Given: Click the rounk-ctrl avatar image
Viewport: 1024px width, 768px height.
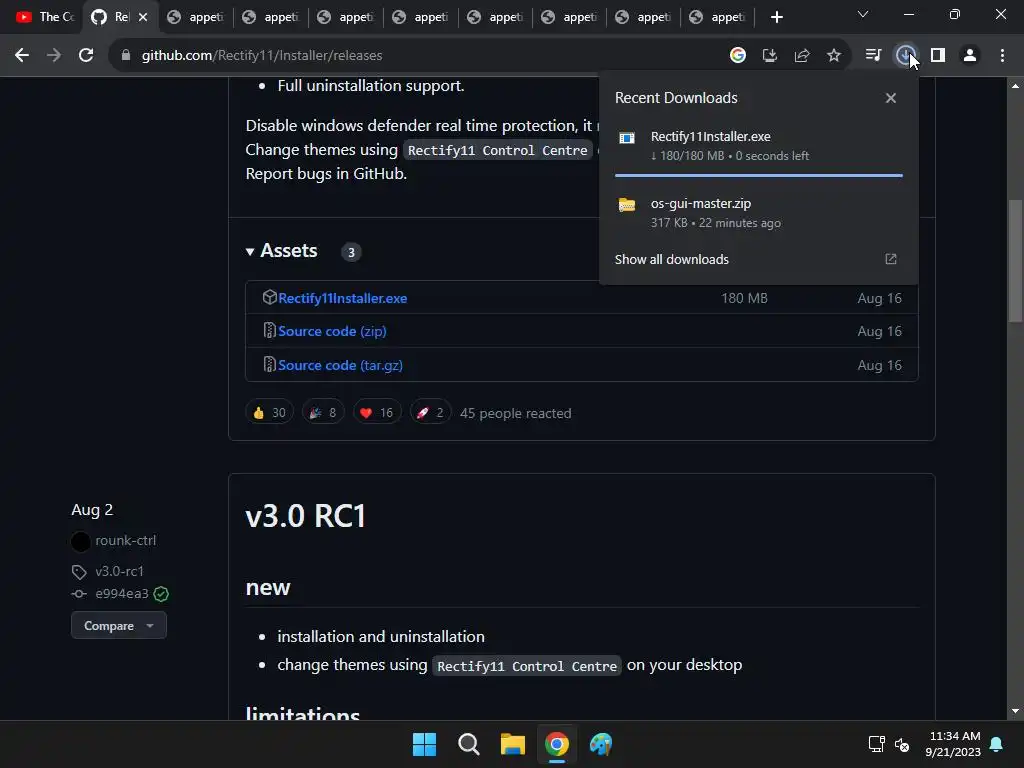Looking at the screenshot, I should tap(80, 541).
